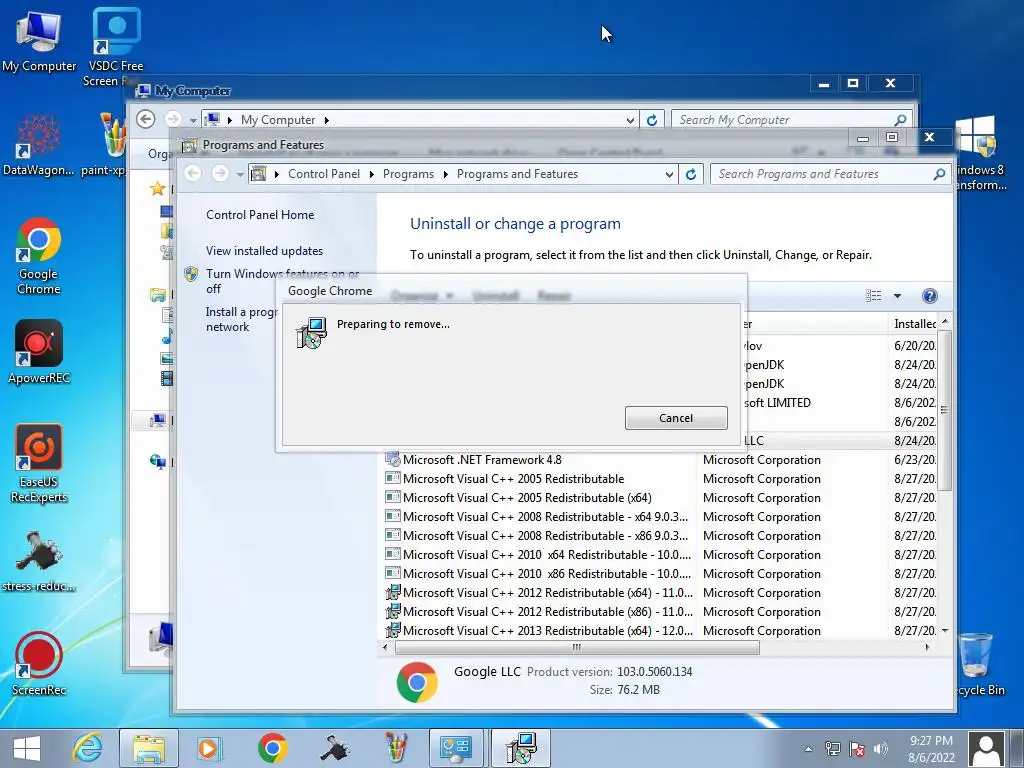Launch Internet Explorer from taskbar
Image resolution: width=1024 pixels, height=768 pixels.
coord(88,748)
